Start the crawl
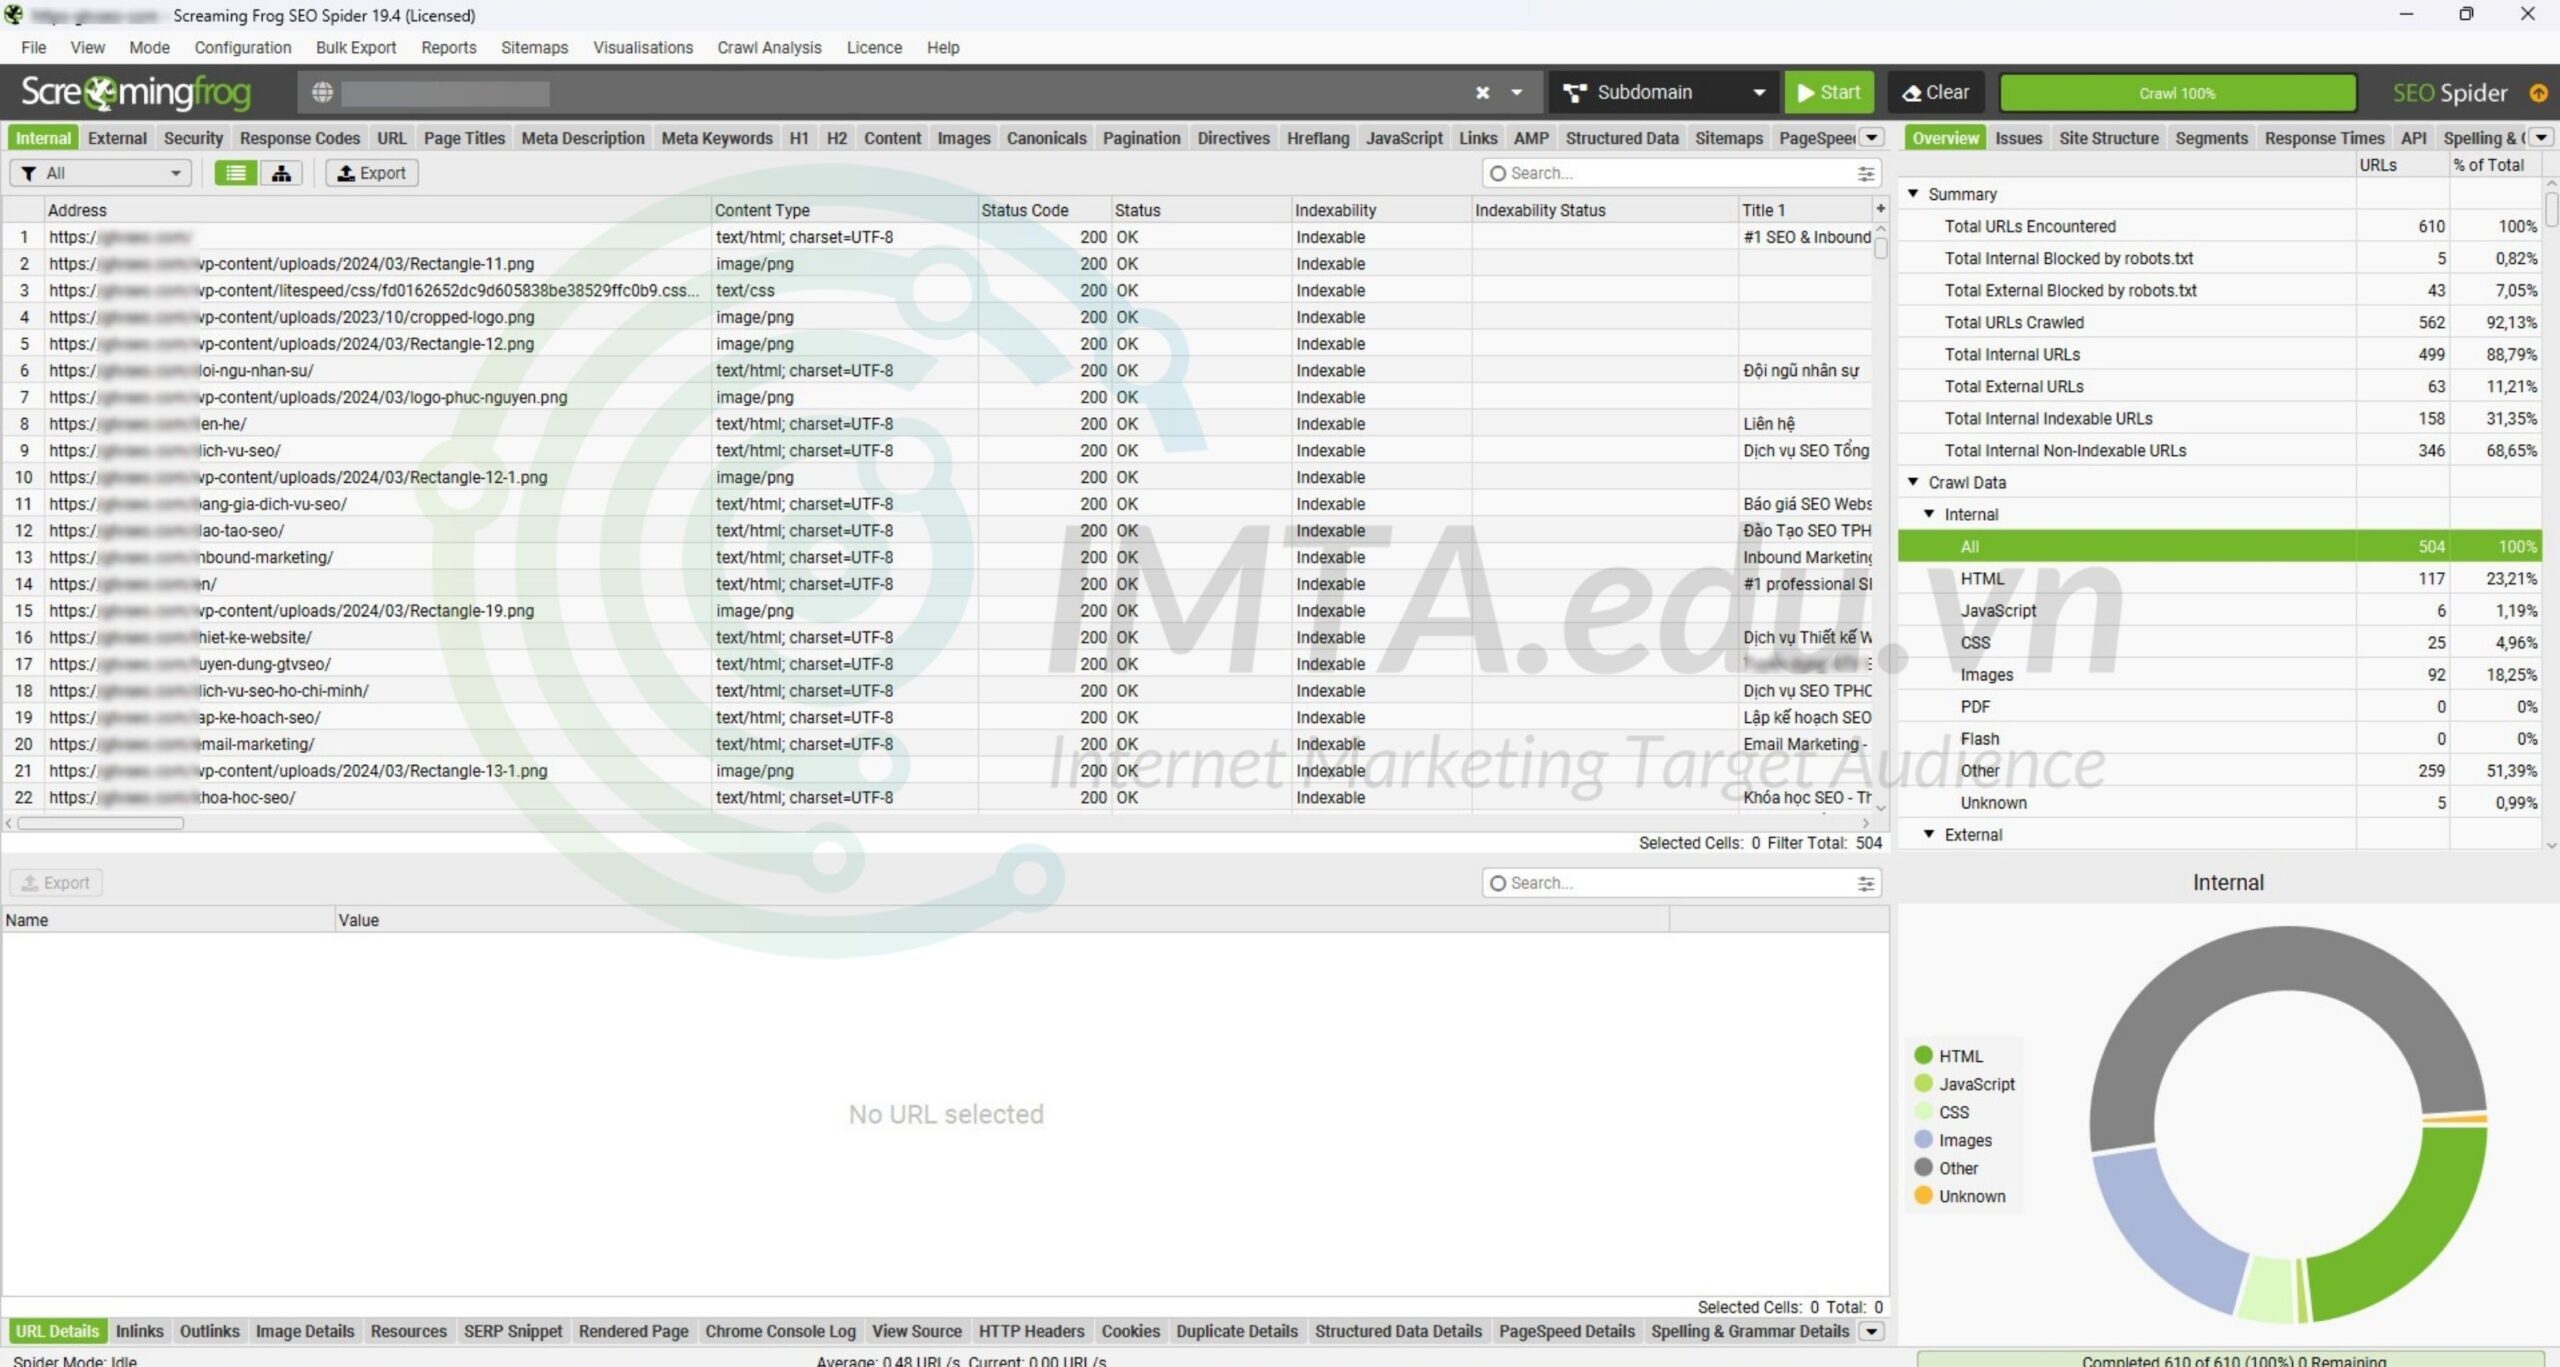 1829,92
